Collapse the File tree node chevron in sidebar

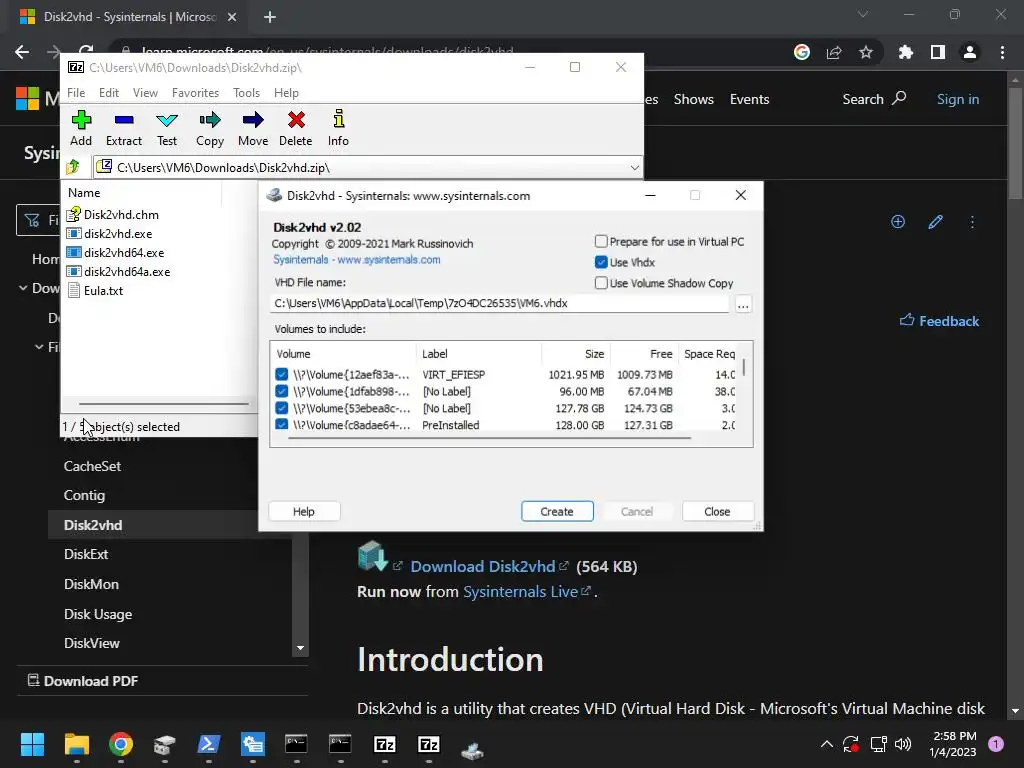[x=39, y=347]
